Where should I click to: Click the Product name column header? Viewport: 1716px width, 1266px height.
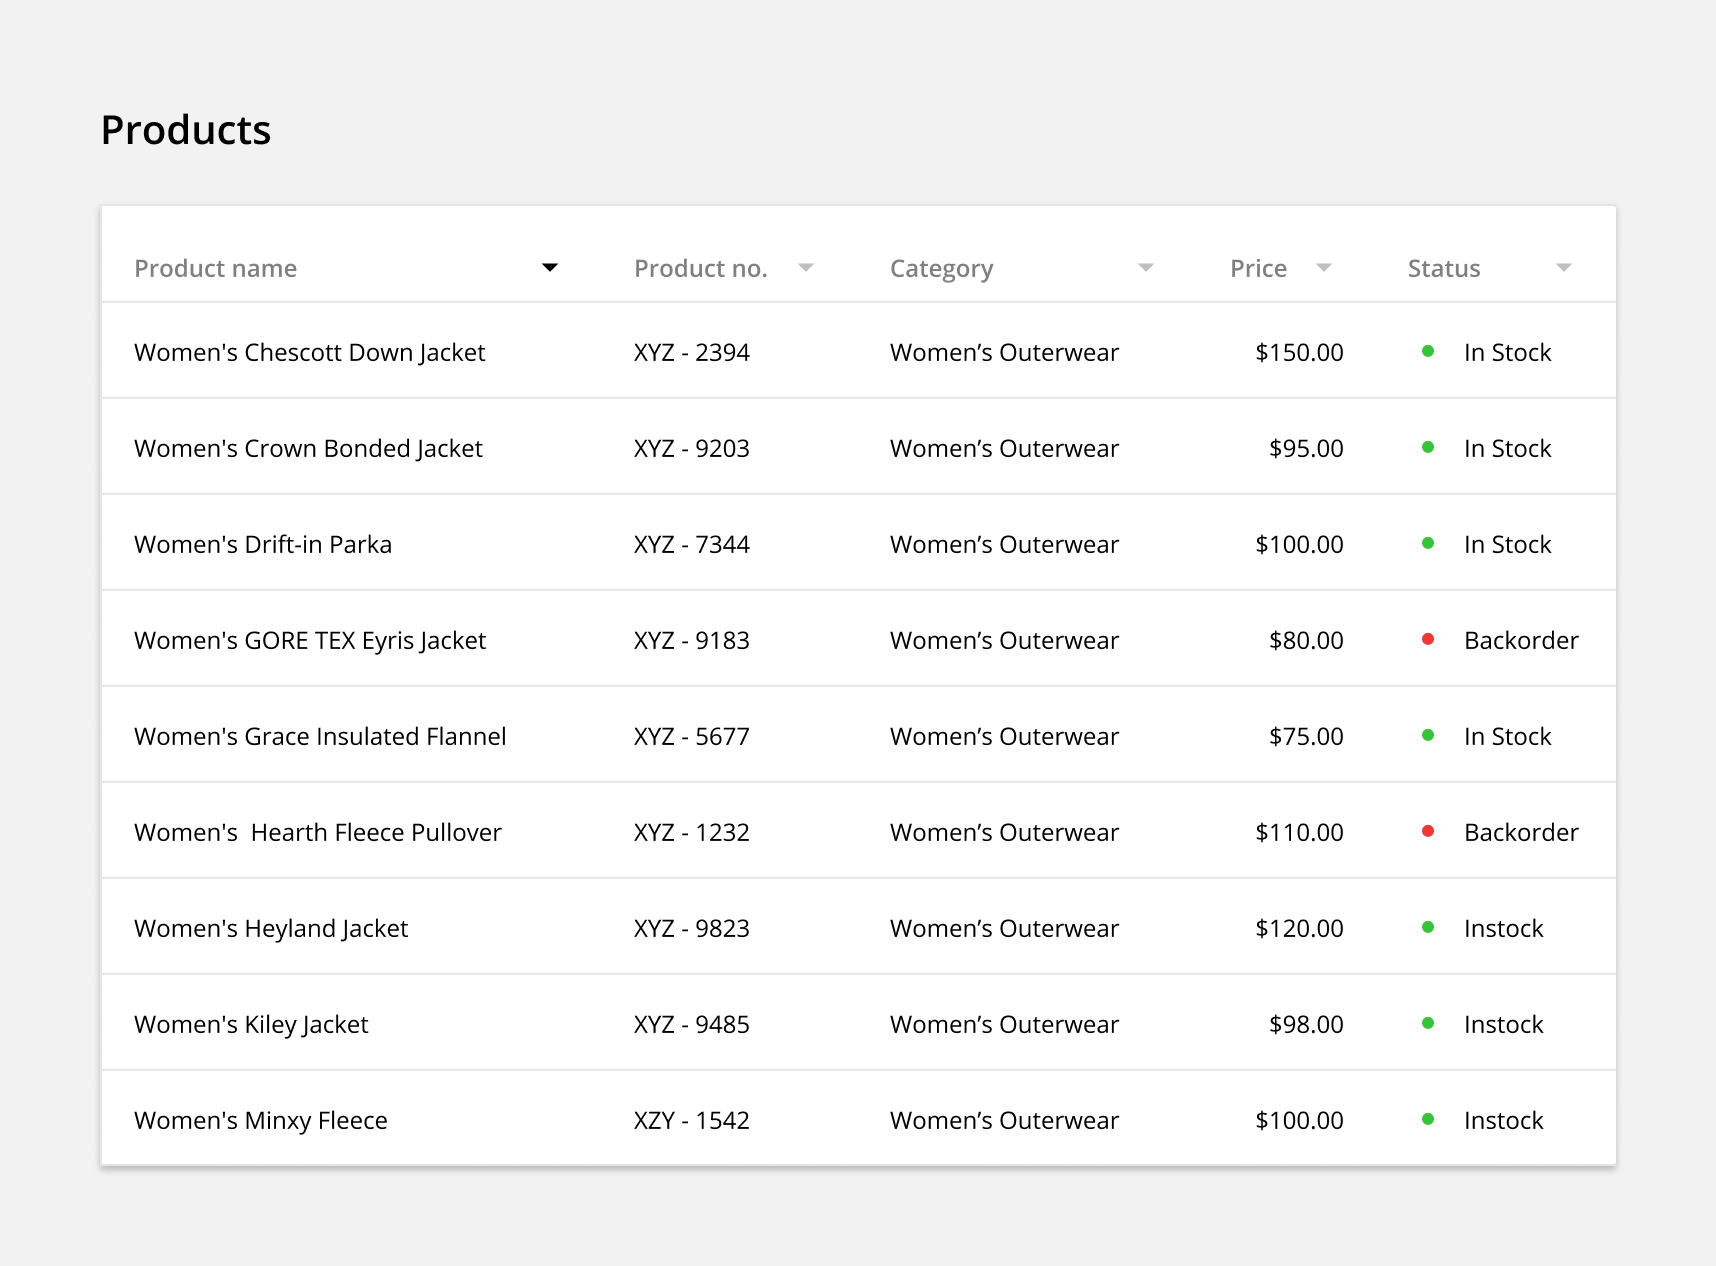216,268
